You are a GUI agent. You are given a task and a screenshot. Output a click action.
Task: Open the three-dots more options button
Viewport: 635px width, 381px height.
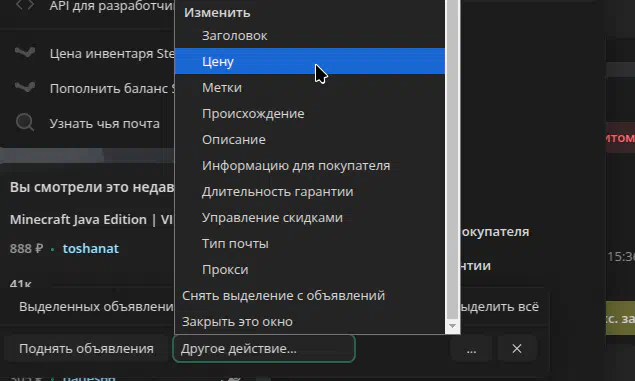point(471,349)
